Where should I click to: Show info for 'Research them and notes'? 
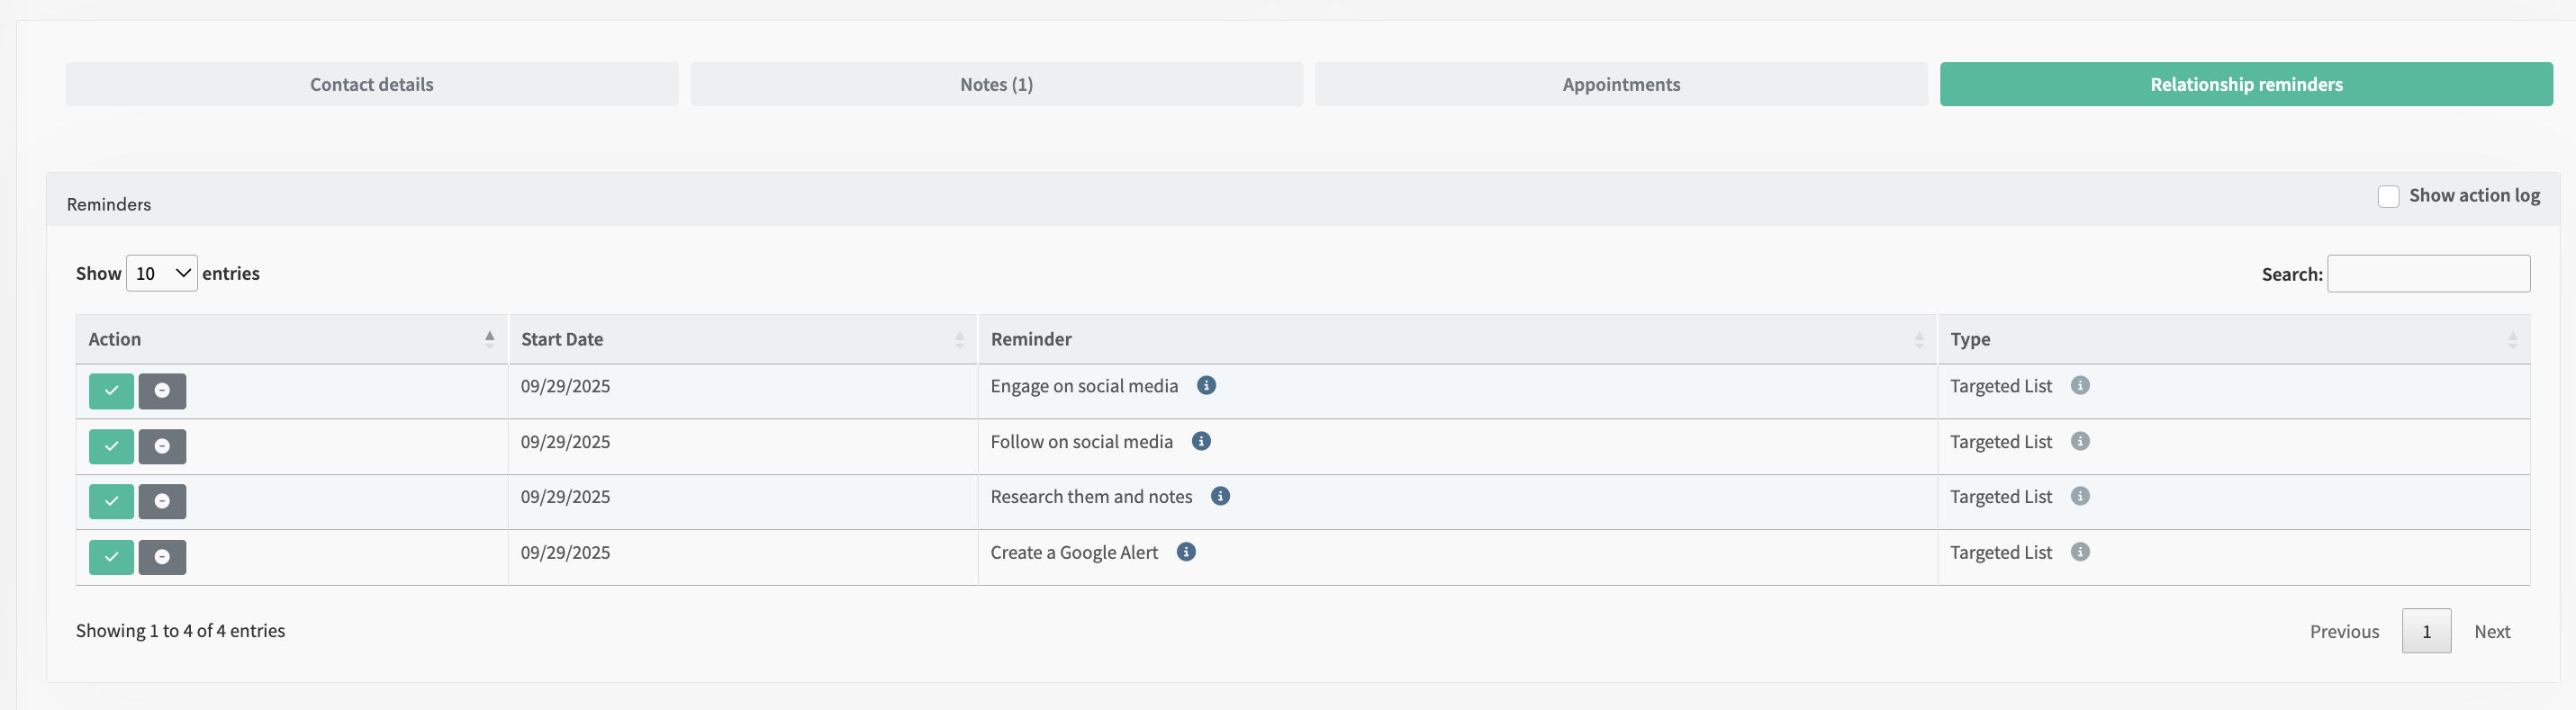coord(1220,496)
